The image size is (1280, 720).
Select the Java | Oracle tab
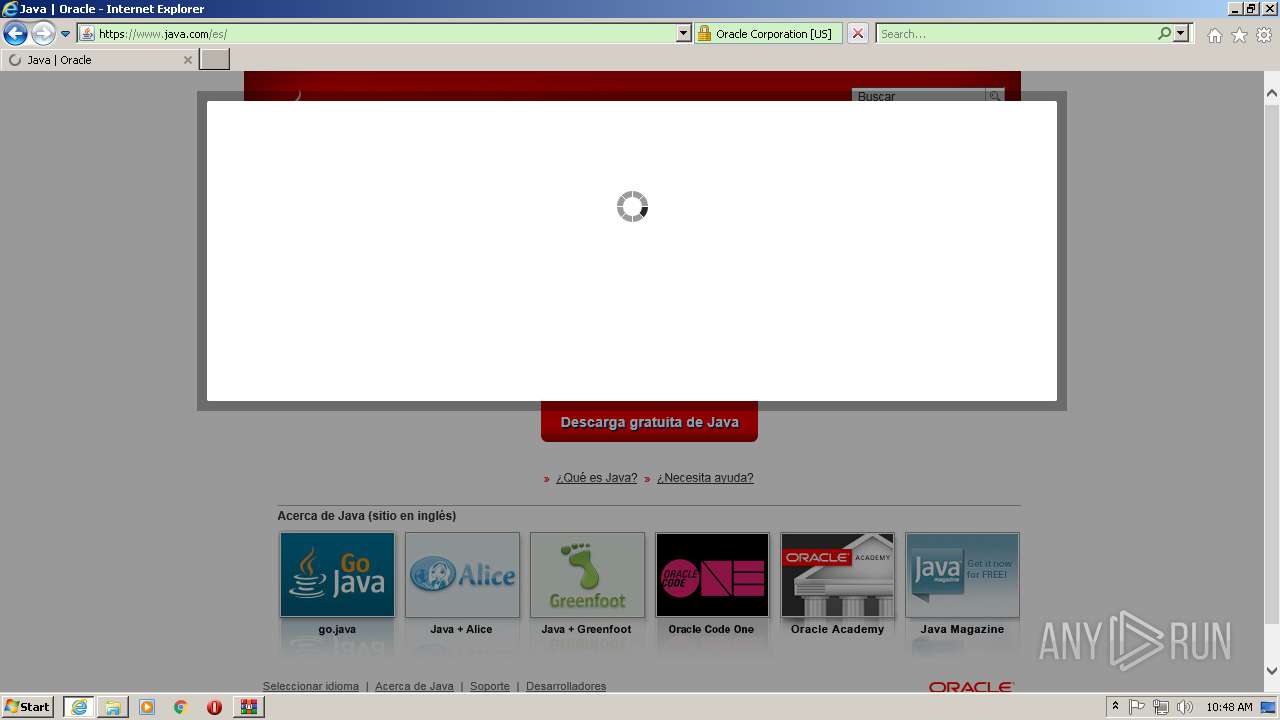[x=99, y=60]
